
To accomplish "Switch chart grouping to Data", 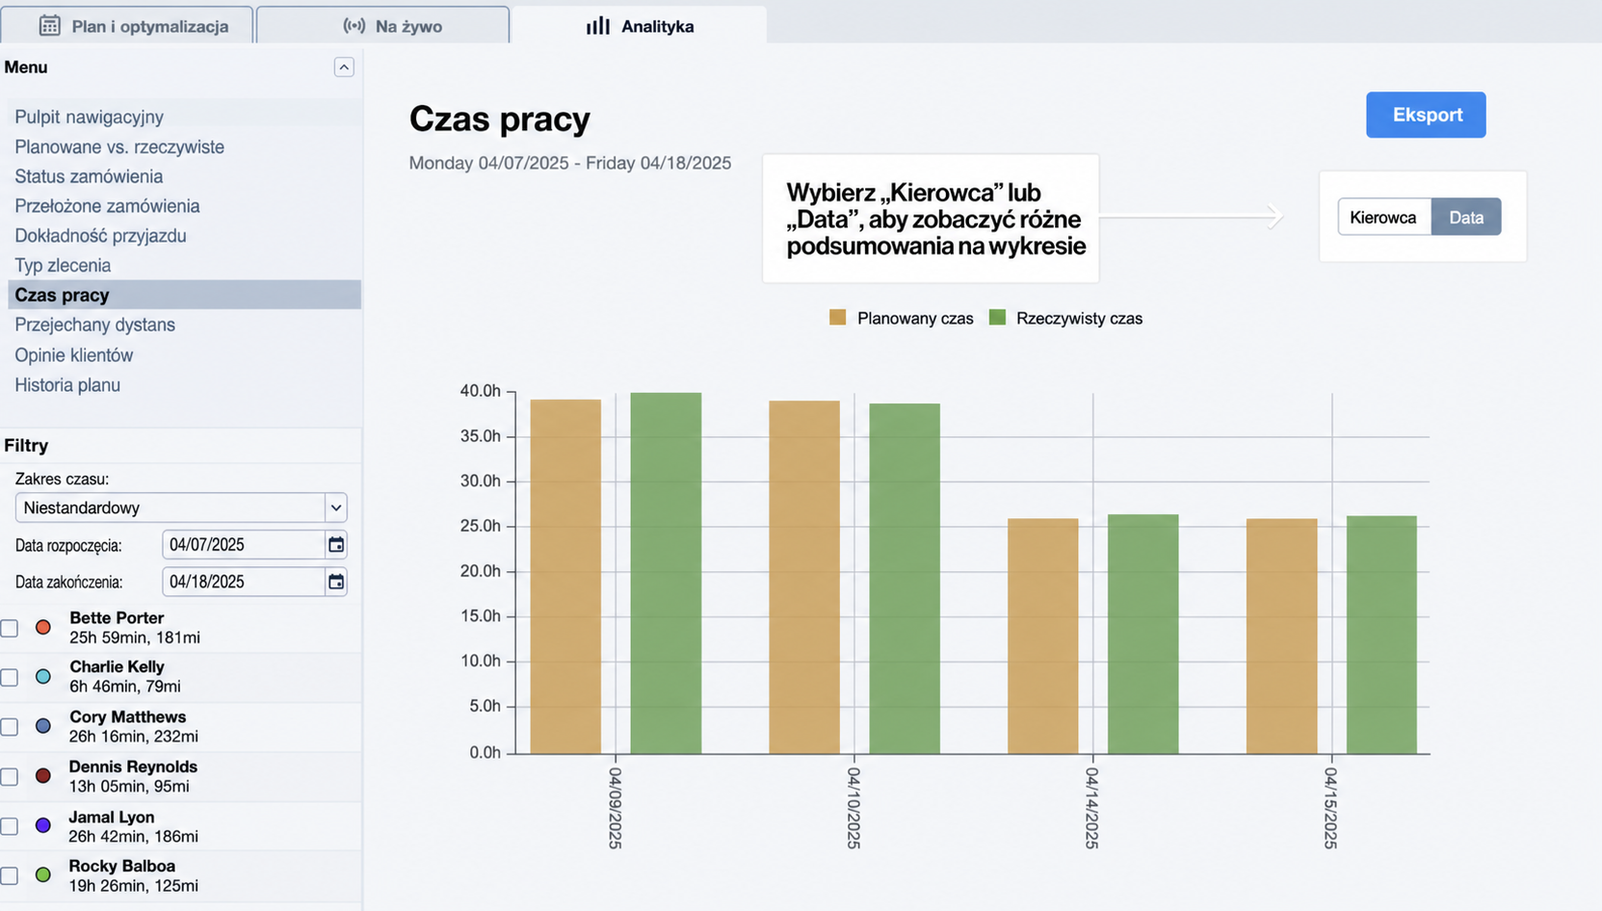I will pyautogui.click(x=1466, y=217).
